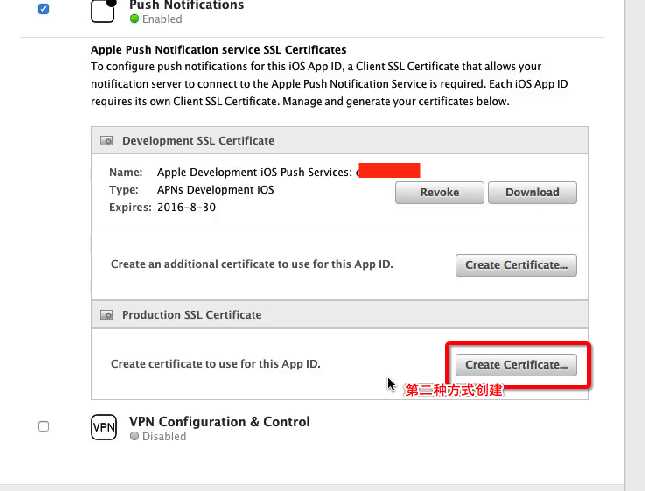Image resolution: width=645 pixels, height=491 pixels.
Task: Click the Push Notifications app icon
Action: point(103,11)
